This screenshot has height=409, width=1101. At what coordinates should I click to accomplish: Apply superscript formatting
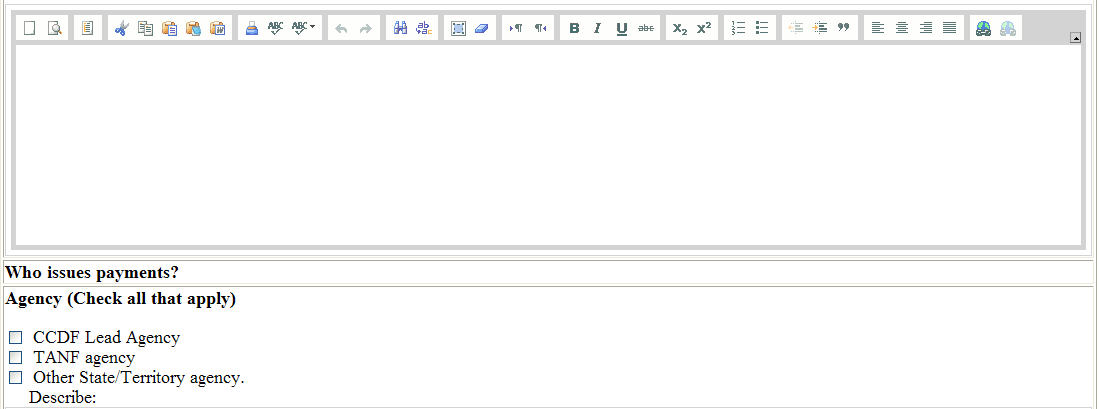click(704, 29)
